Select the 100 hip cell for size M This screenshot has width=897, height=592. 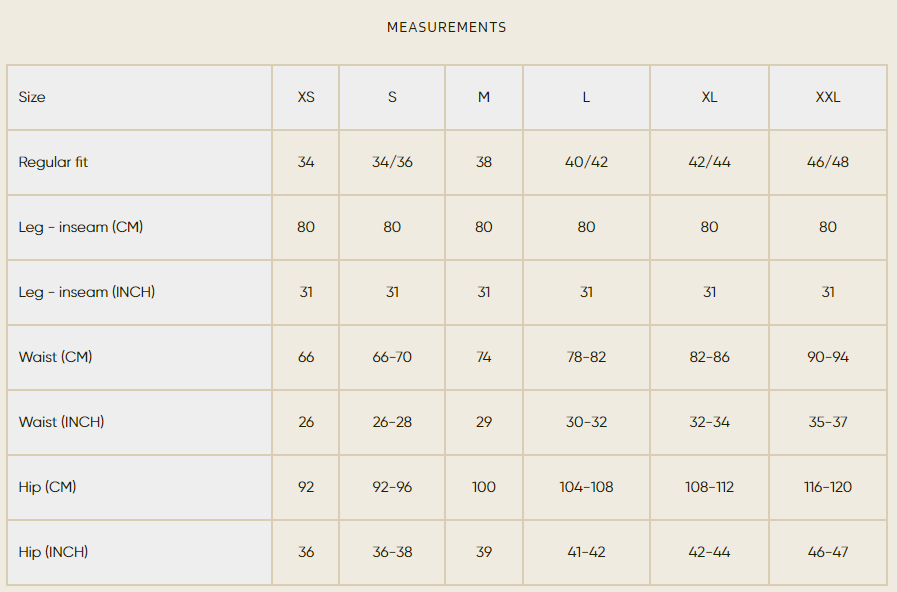click(484, 487)
